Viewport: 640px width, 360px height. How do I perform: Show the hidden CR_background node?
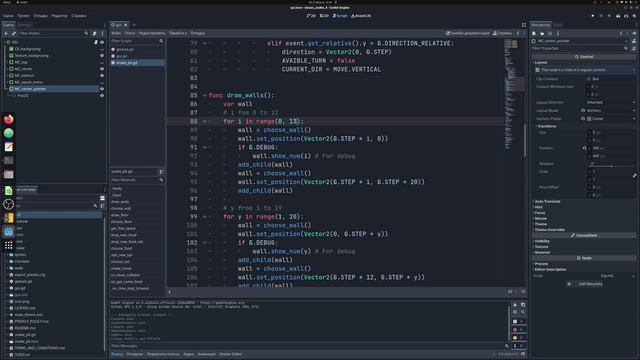pyautogui.click(x=102, y=49)
